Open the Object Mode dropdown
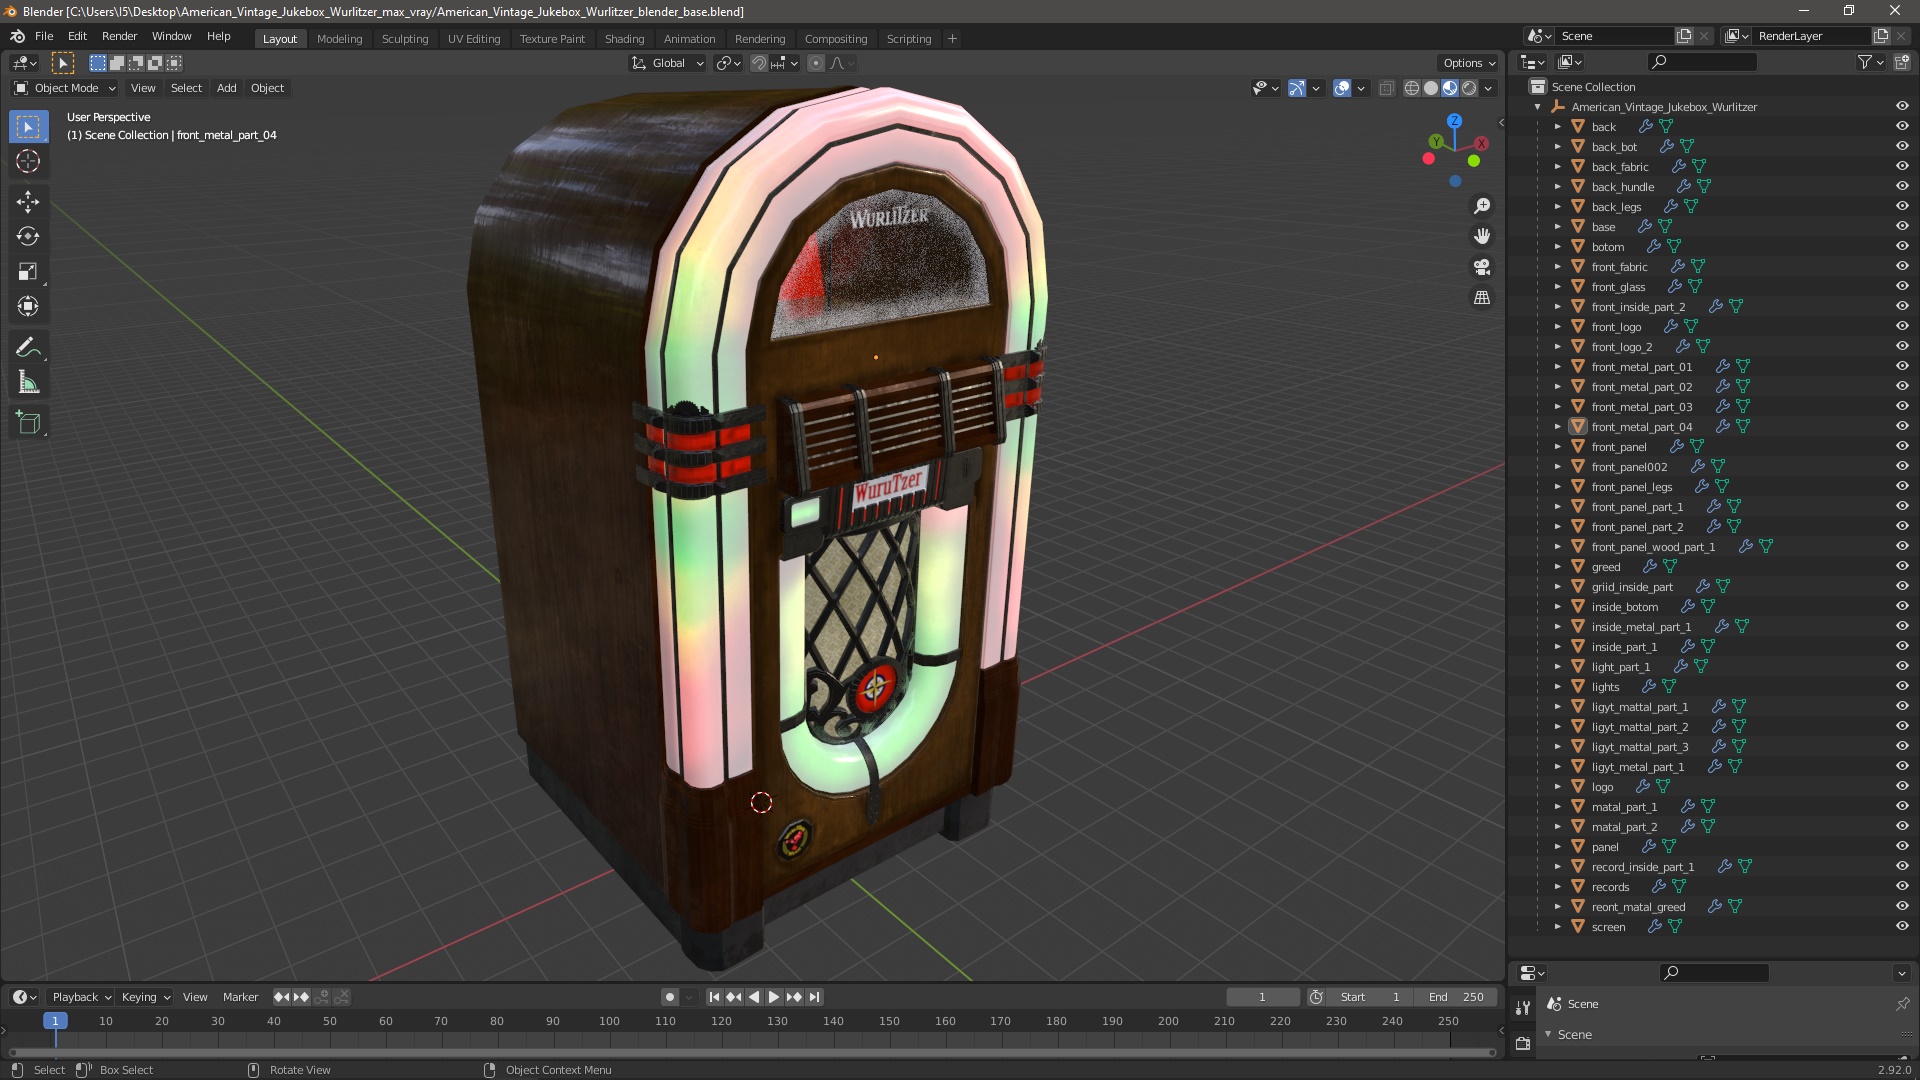 coord(65,88)
